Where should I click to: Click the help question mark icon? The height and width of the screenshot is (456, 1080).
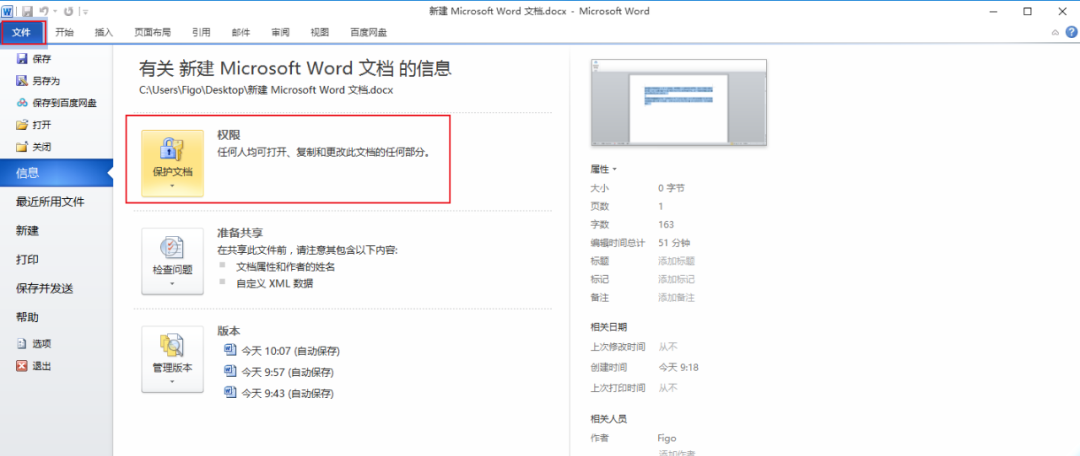coord(1069,32)
